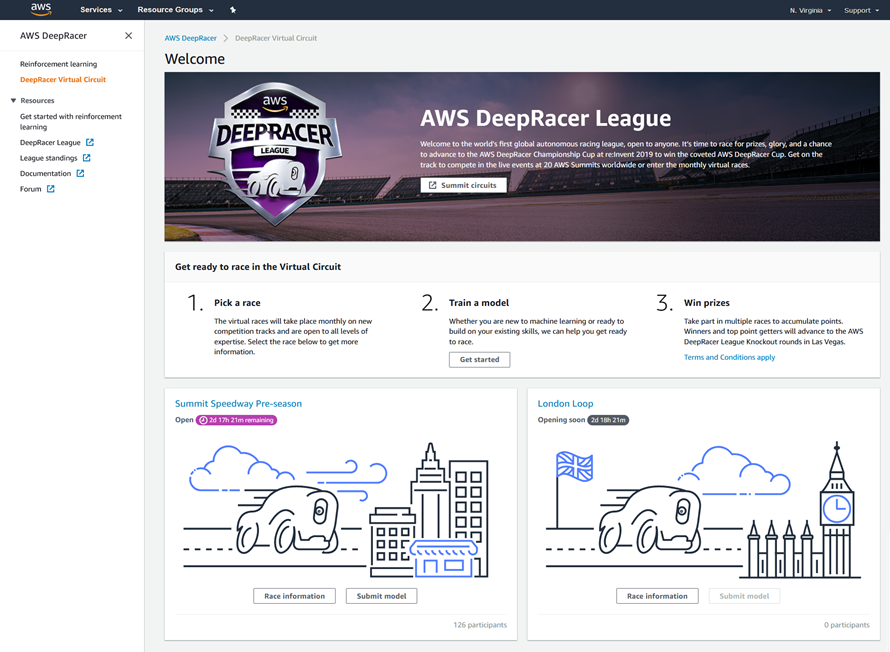Screen dimensions: 890x652
Task: View Race information for London Loop
Action: click(657, 595)
